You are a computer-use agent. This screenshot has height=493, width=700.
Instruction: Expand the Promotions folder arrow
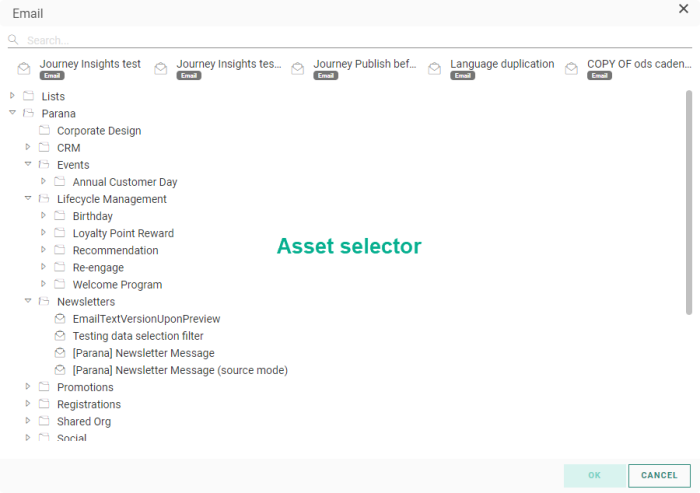coord(28,387)
